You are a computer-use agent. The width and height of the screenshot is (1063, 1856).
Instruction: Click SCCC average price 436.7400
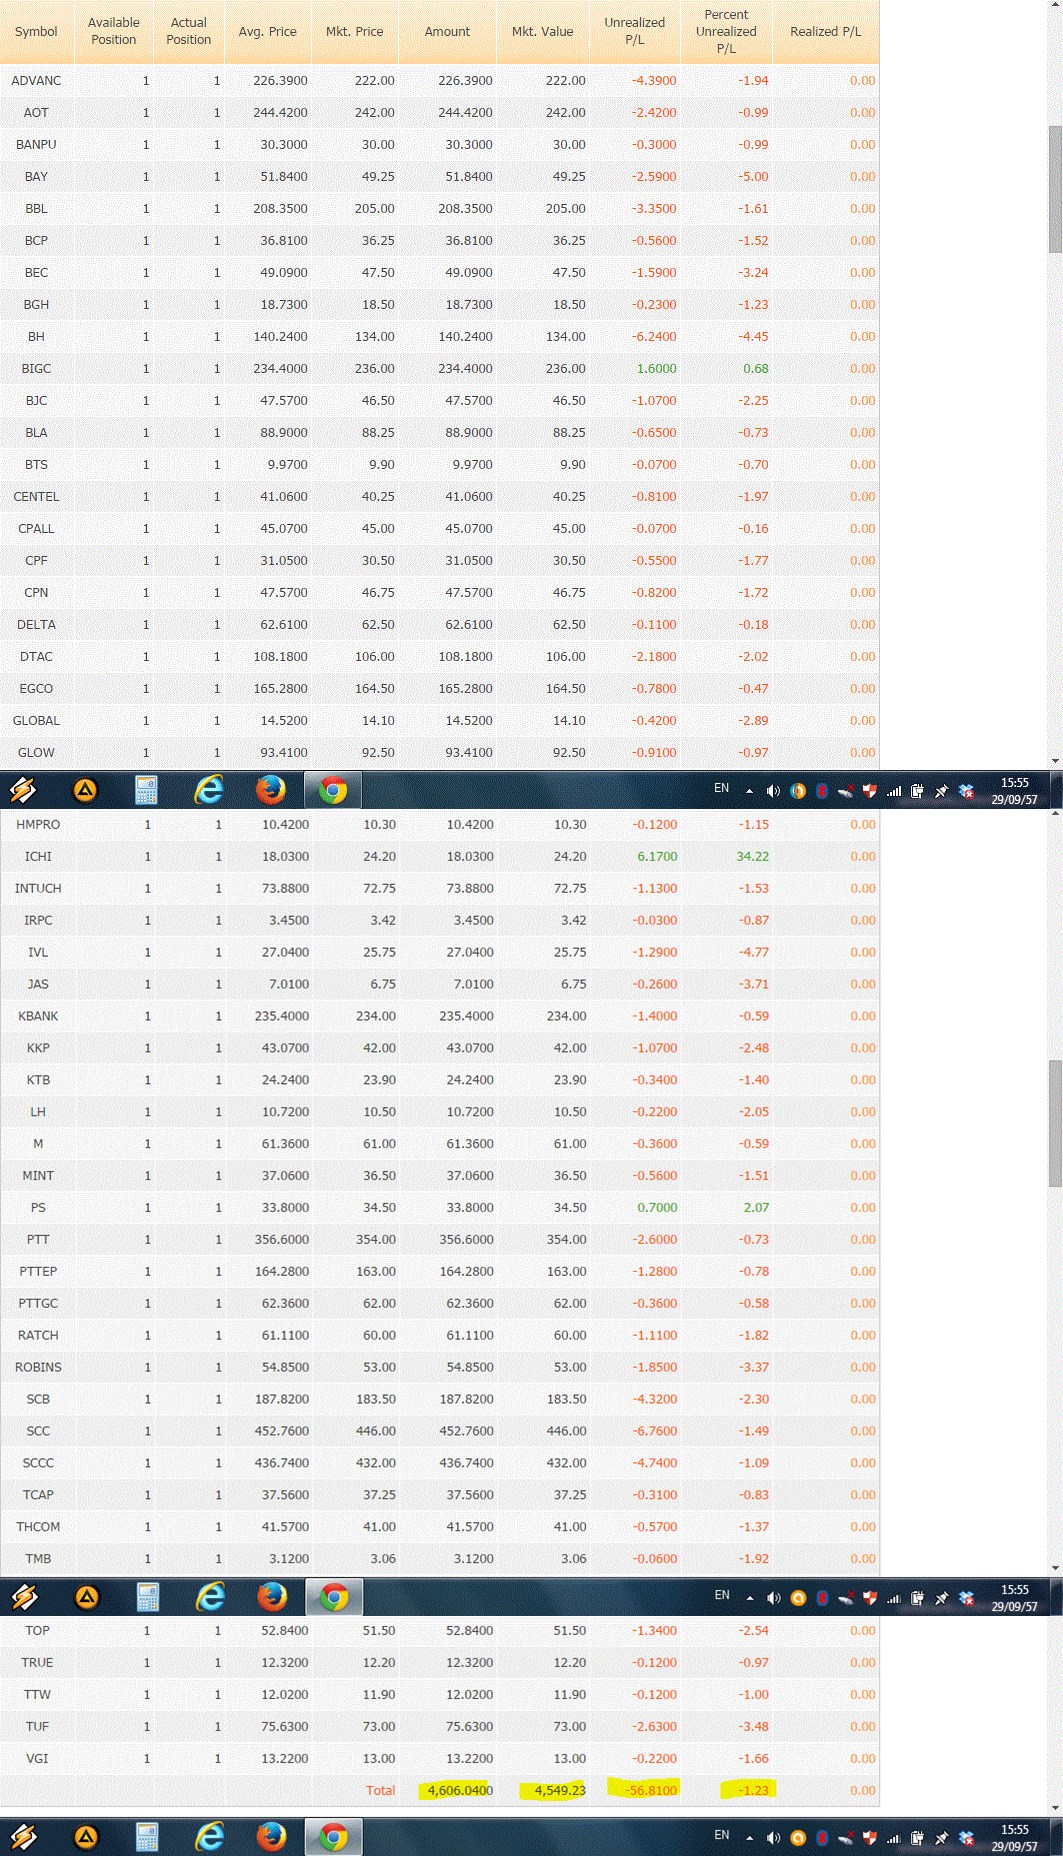281,1463
